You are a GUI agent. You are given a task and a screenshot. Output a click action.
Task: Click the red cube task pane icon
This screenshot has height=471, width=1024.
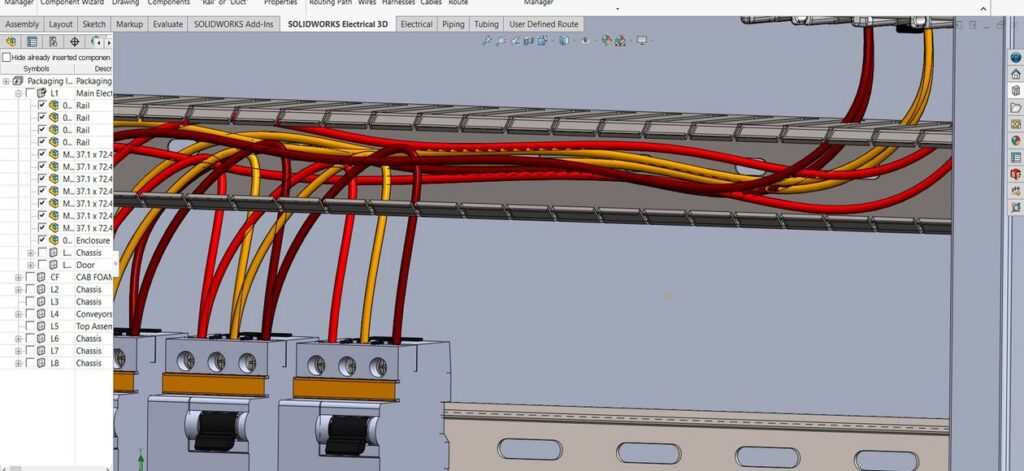1016,174
